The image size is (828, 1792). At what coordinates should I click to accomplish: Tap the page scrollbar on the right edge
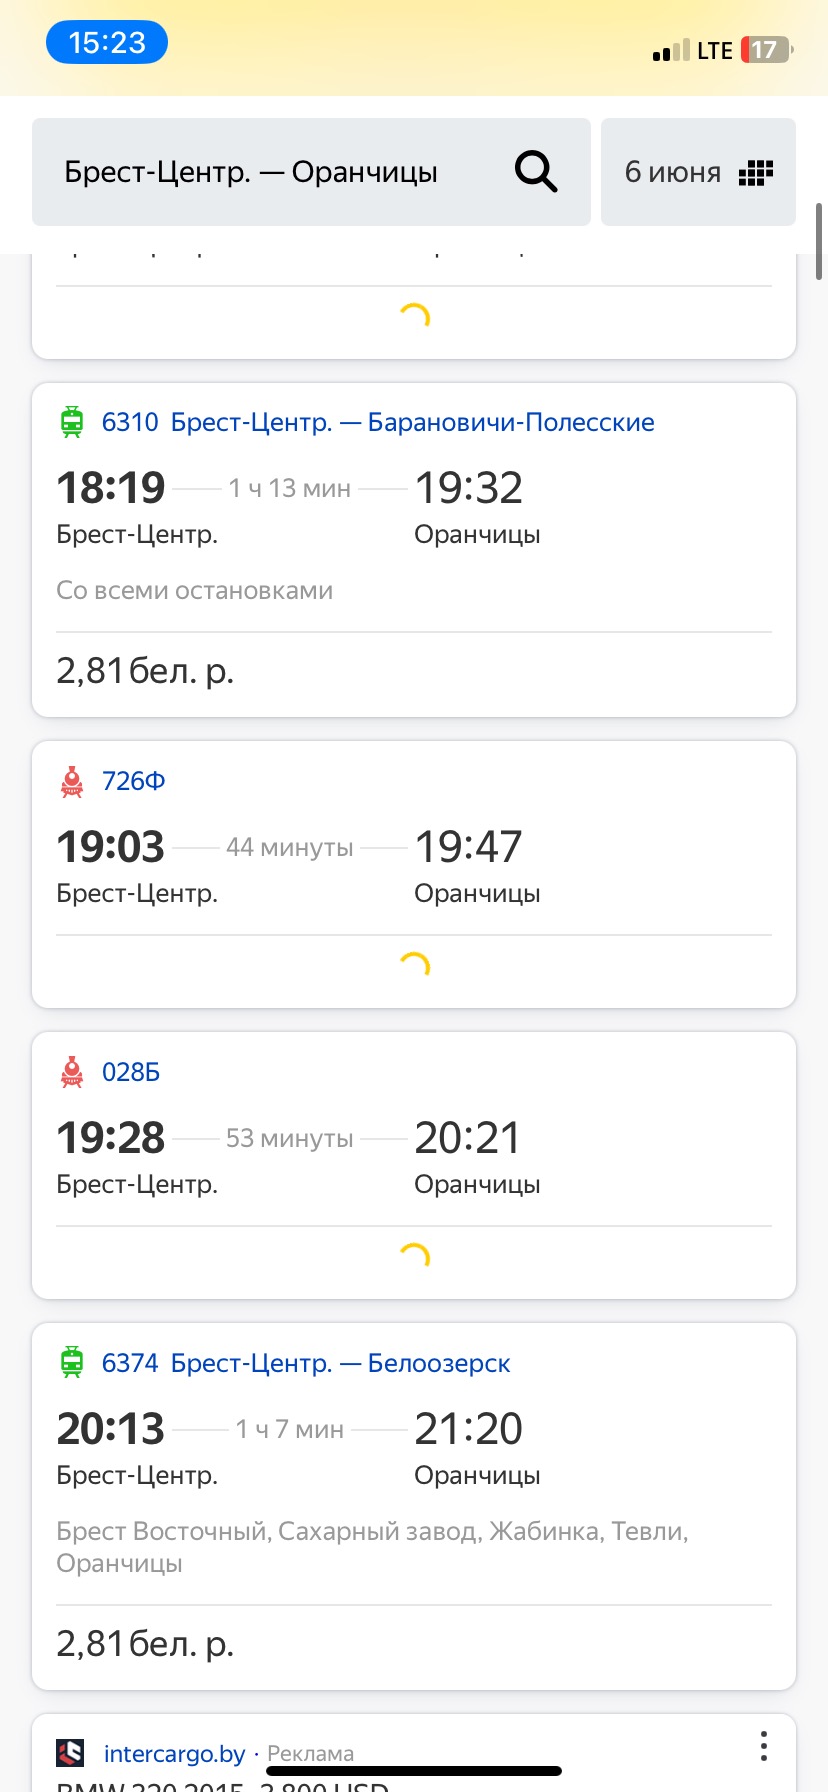819,241
